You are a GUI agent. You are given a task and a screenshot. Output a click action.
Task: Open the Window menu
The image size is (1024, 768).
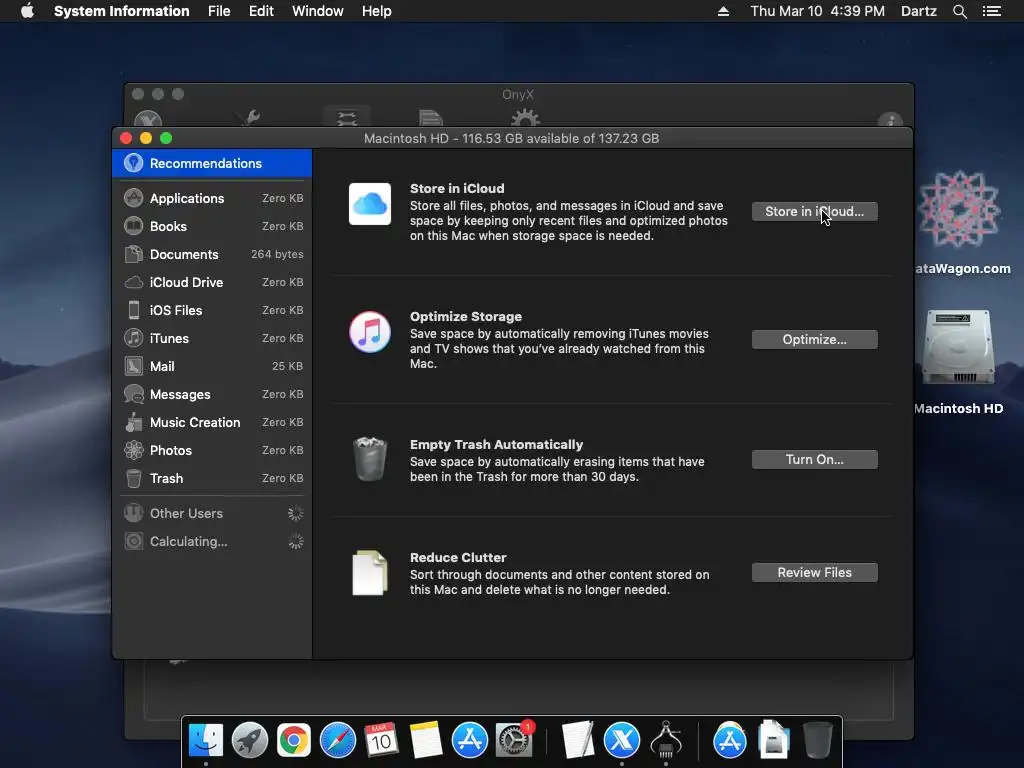[317, 11]
